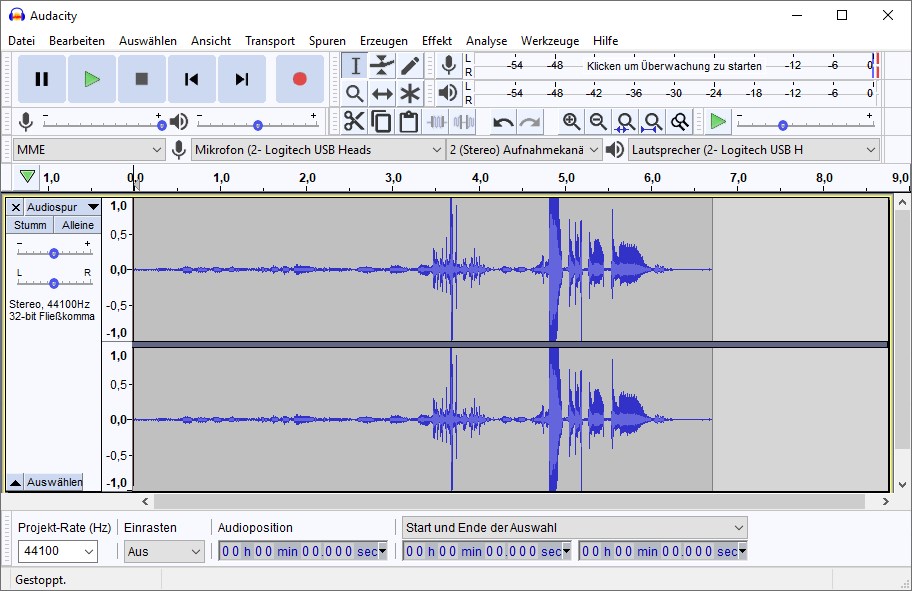
Task: Open the Bearbeiten menu
Action: [77, 41]
